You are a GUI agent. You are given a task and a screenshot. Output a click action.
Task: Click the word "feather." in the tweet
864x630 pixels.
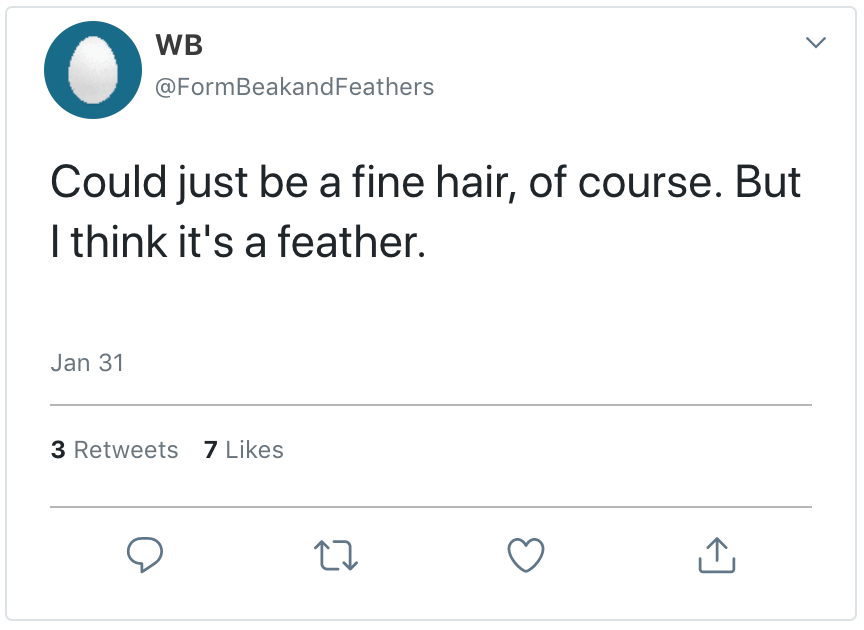point(361,242)
